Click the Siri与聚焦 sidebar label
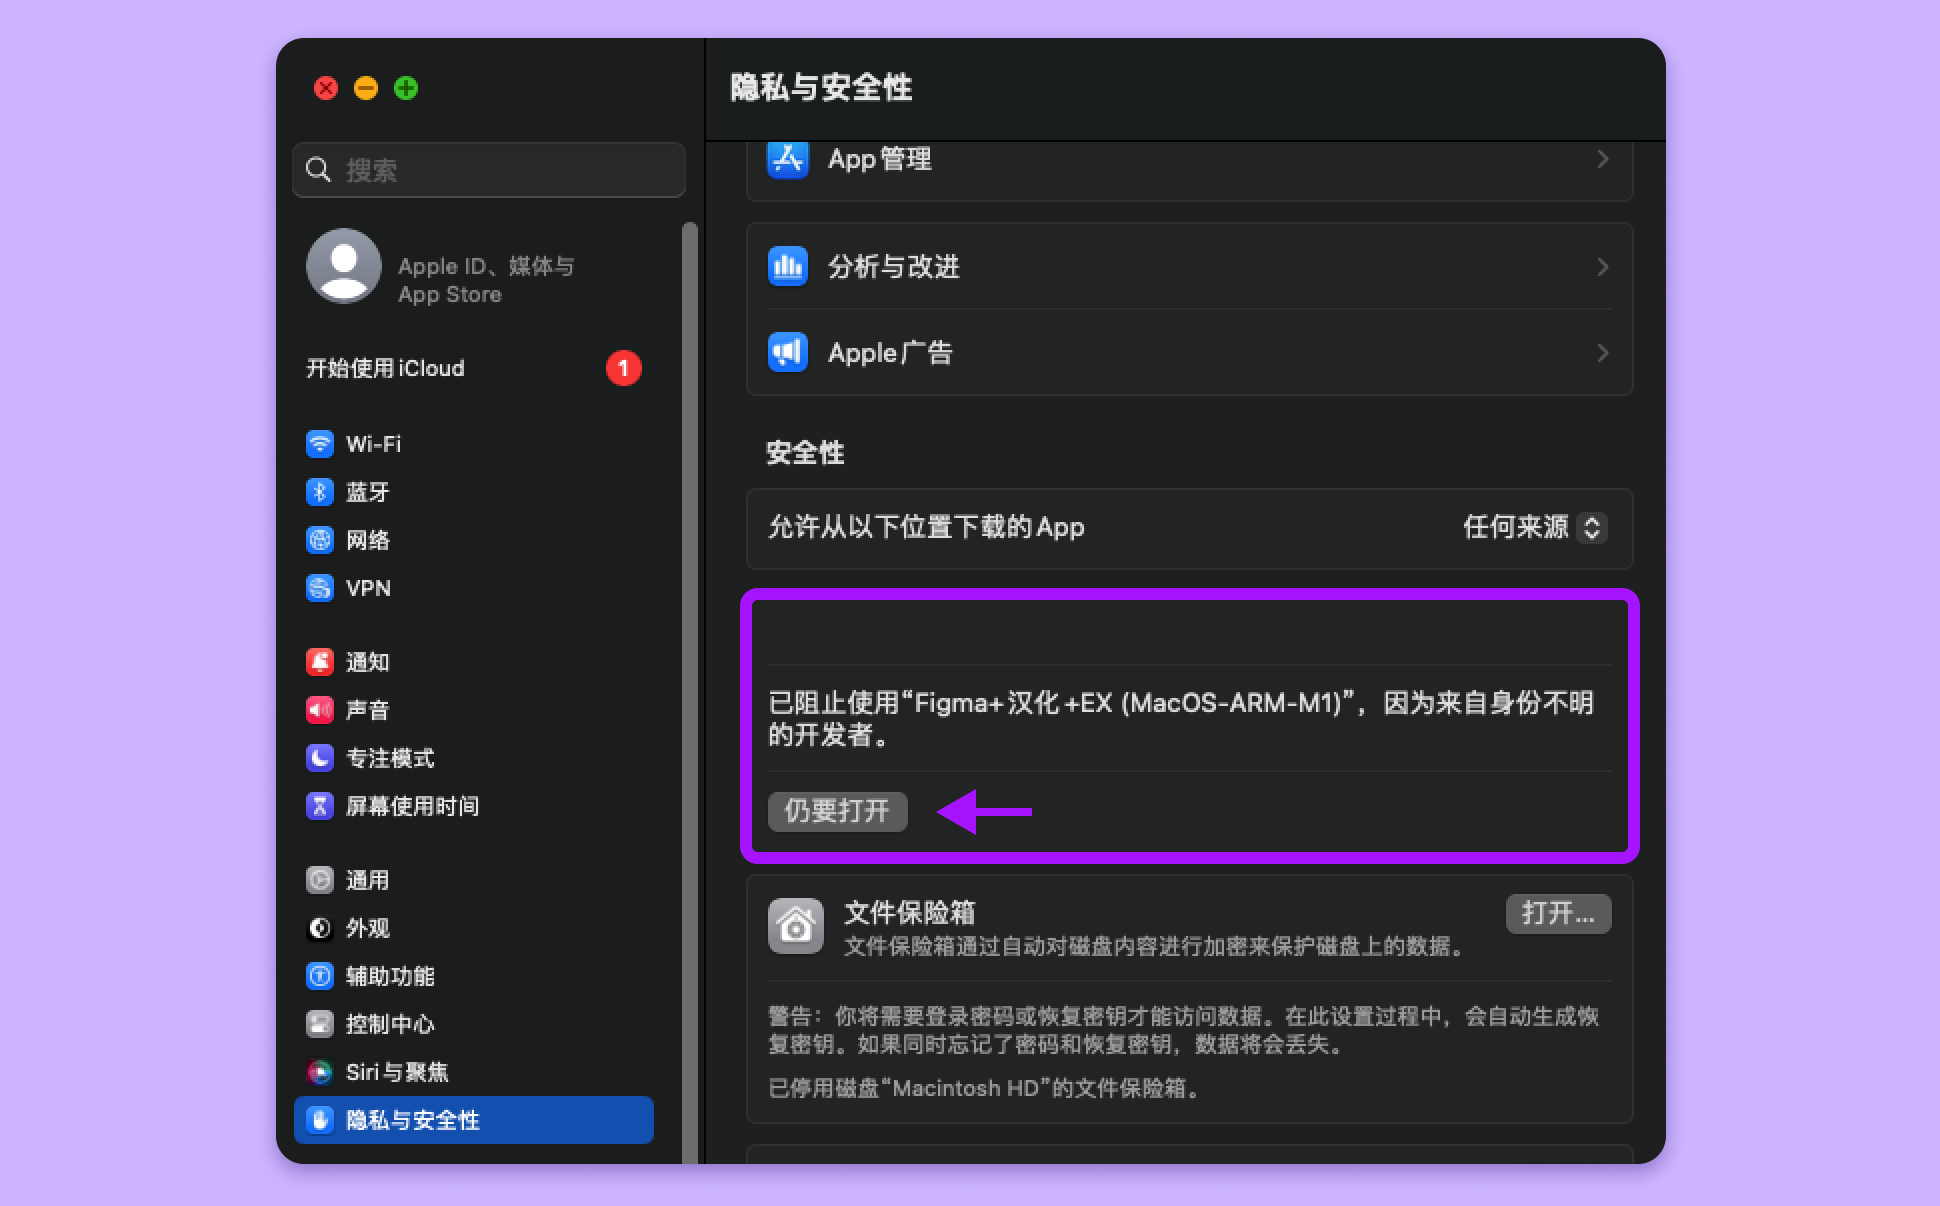This screenshot has height=1206, width=1940. point(397,1072)
